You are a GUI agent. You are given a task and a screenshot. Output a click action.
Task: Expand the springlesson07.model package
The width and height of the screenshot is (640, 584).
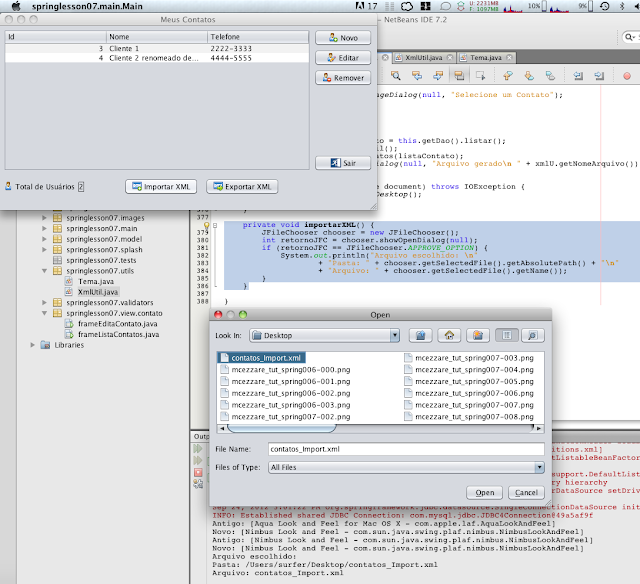click(44, 239)
